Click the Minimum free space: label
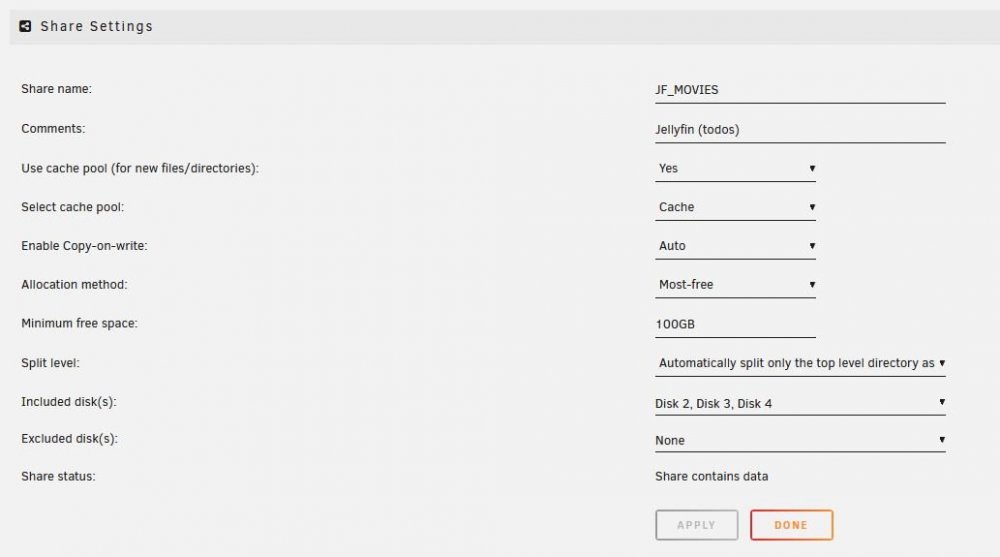This screenshot has width=1000, height=557. [x=79, y=323]
